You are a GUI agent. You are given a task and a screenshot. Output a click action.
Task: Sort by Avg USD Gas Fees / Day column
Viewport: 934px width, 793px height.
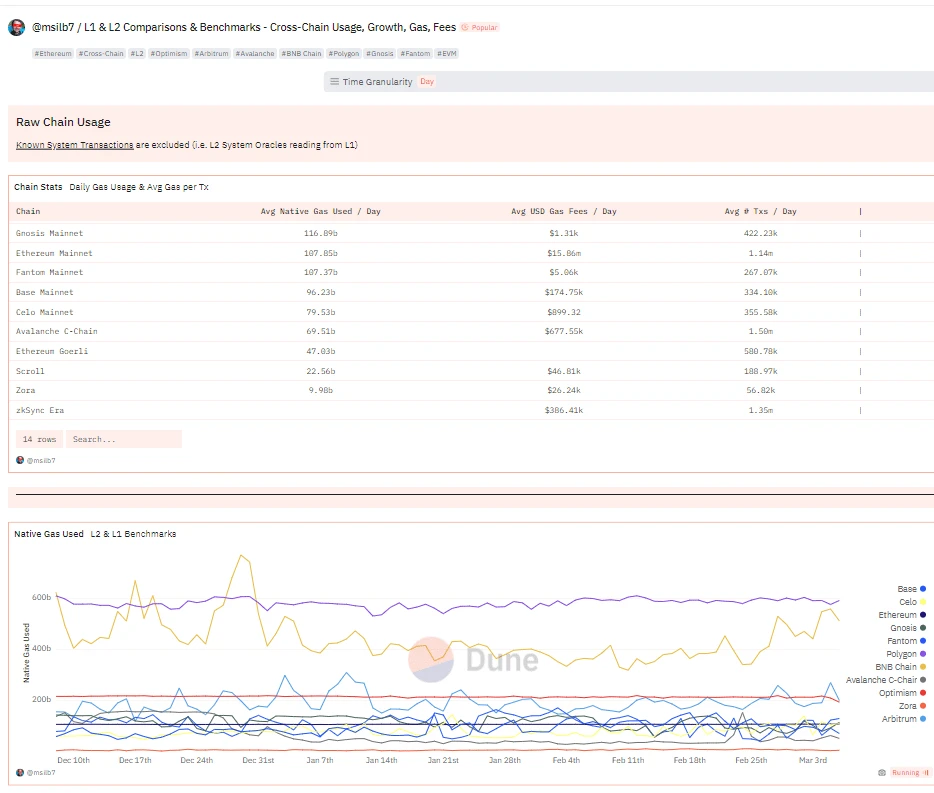point(563,211)
